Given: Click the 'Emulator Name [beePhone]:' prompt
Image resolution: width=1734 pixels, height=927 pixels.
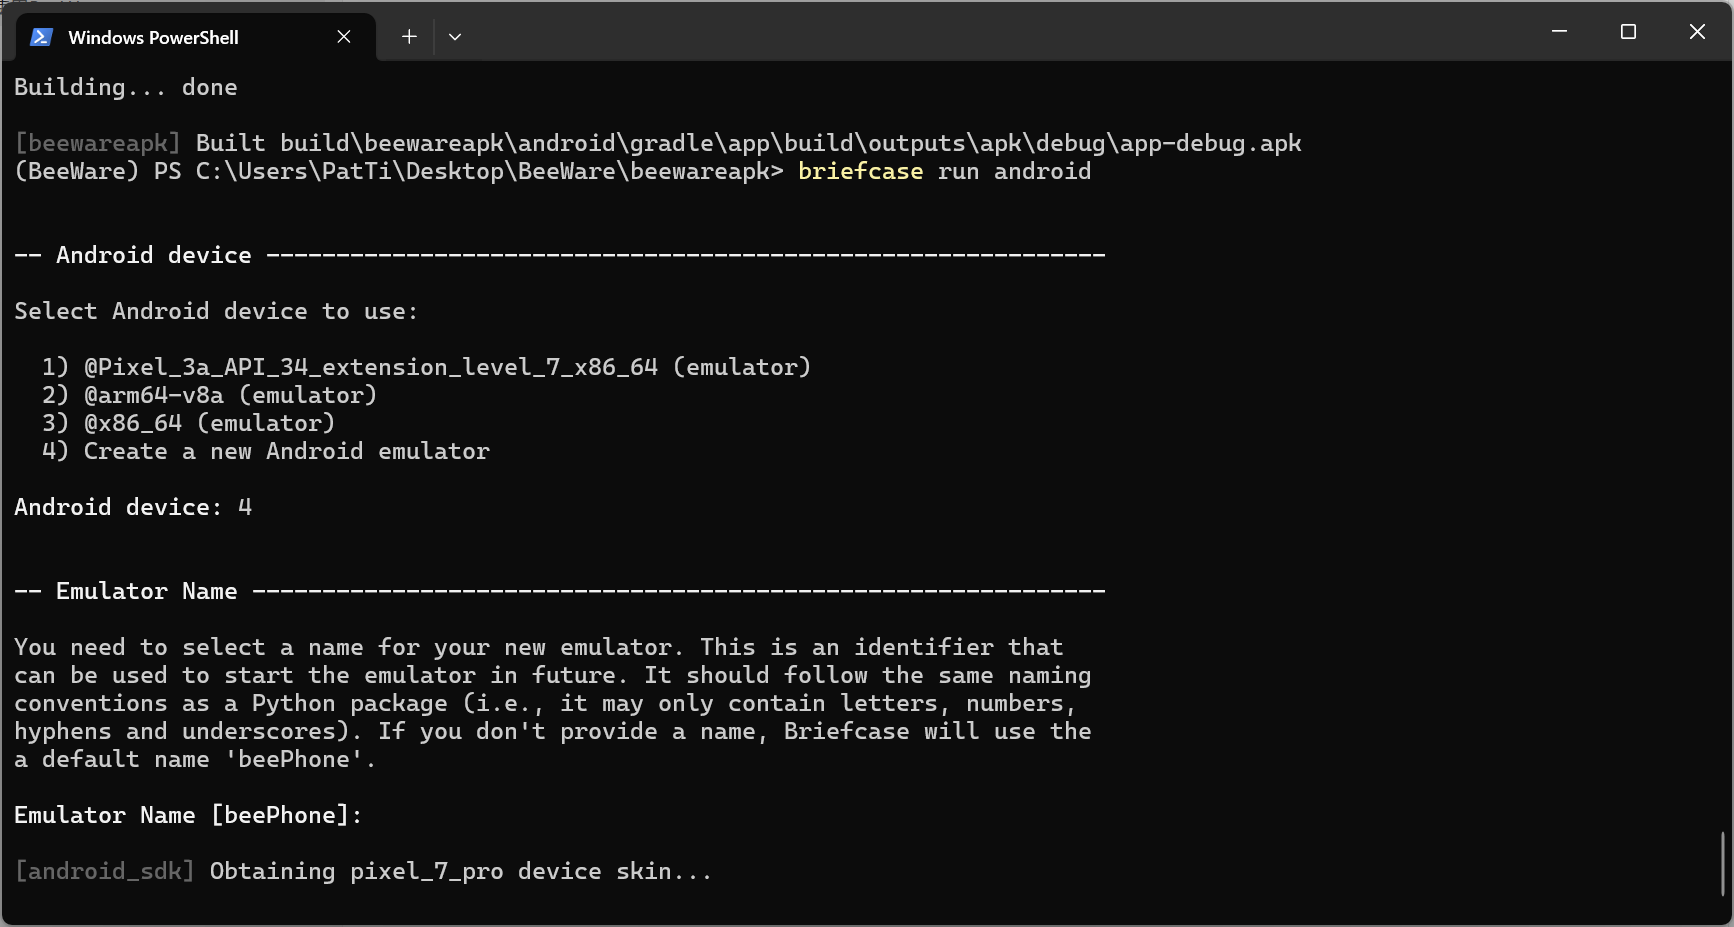Looking at the screenshot, I should click(188, 815).
